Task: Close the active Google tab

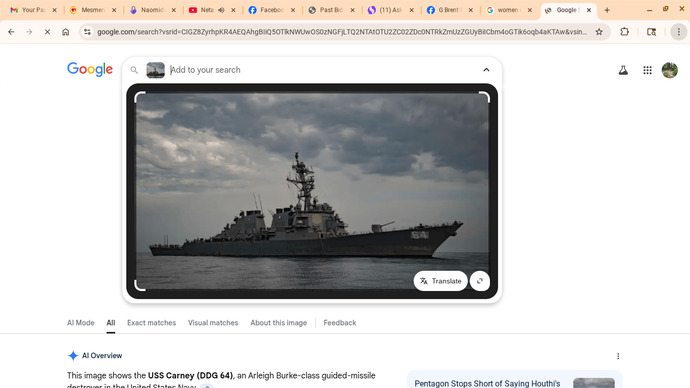Action: [589, 10]
